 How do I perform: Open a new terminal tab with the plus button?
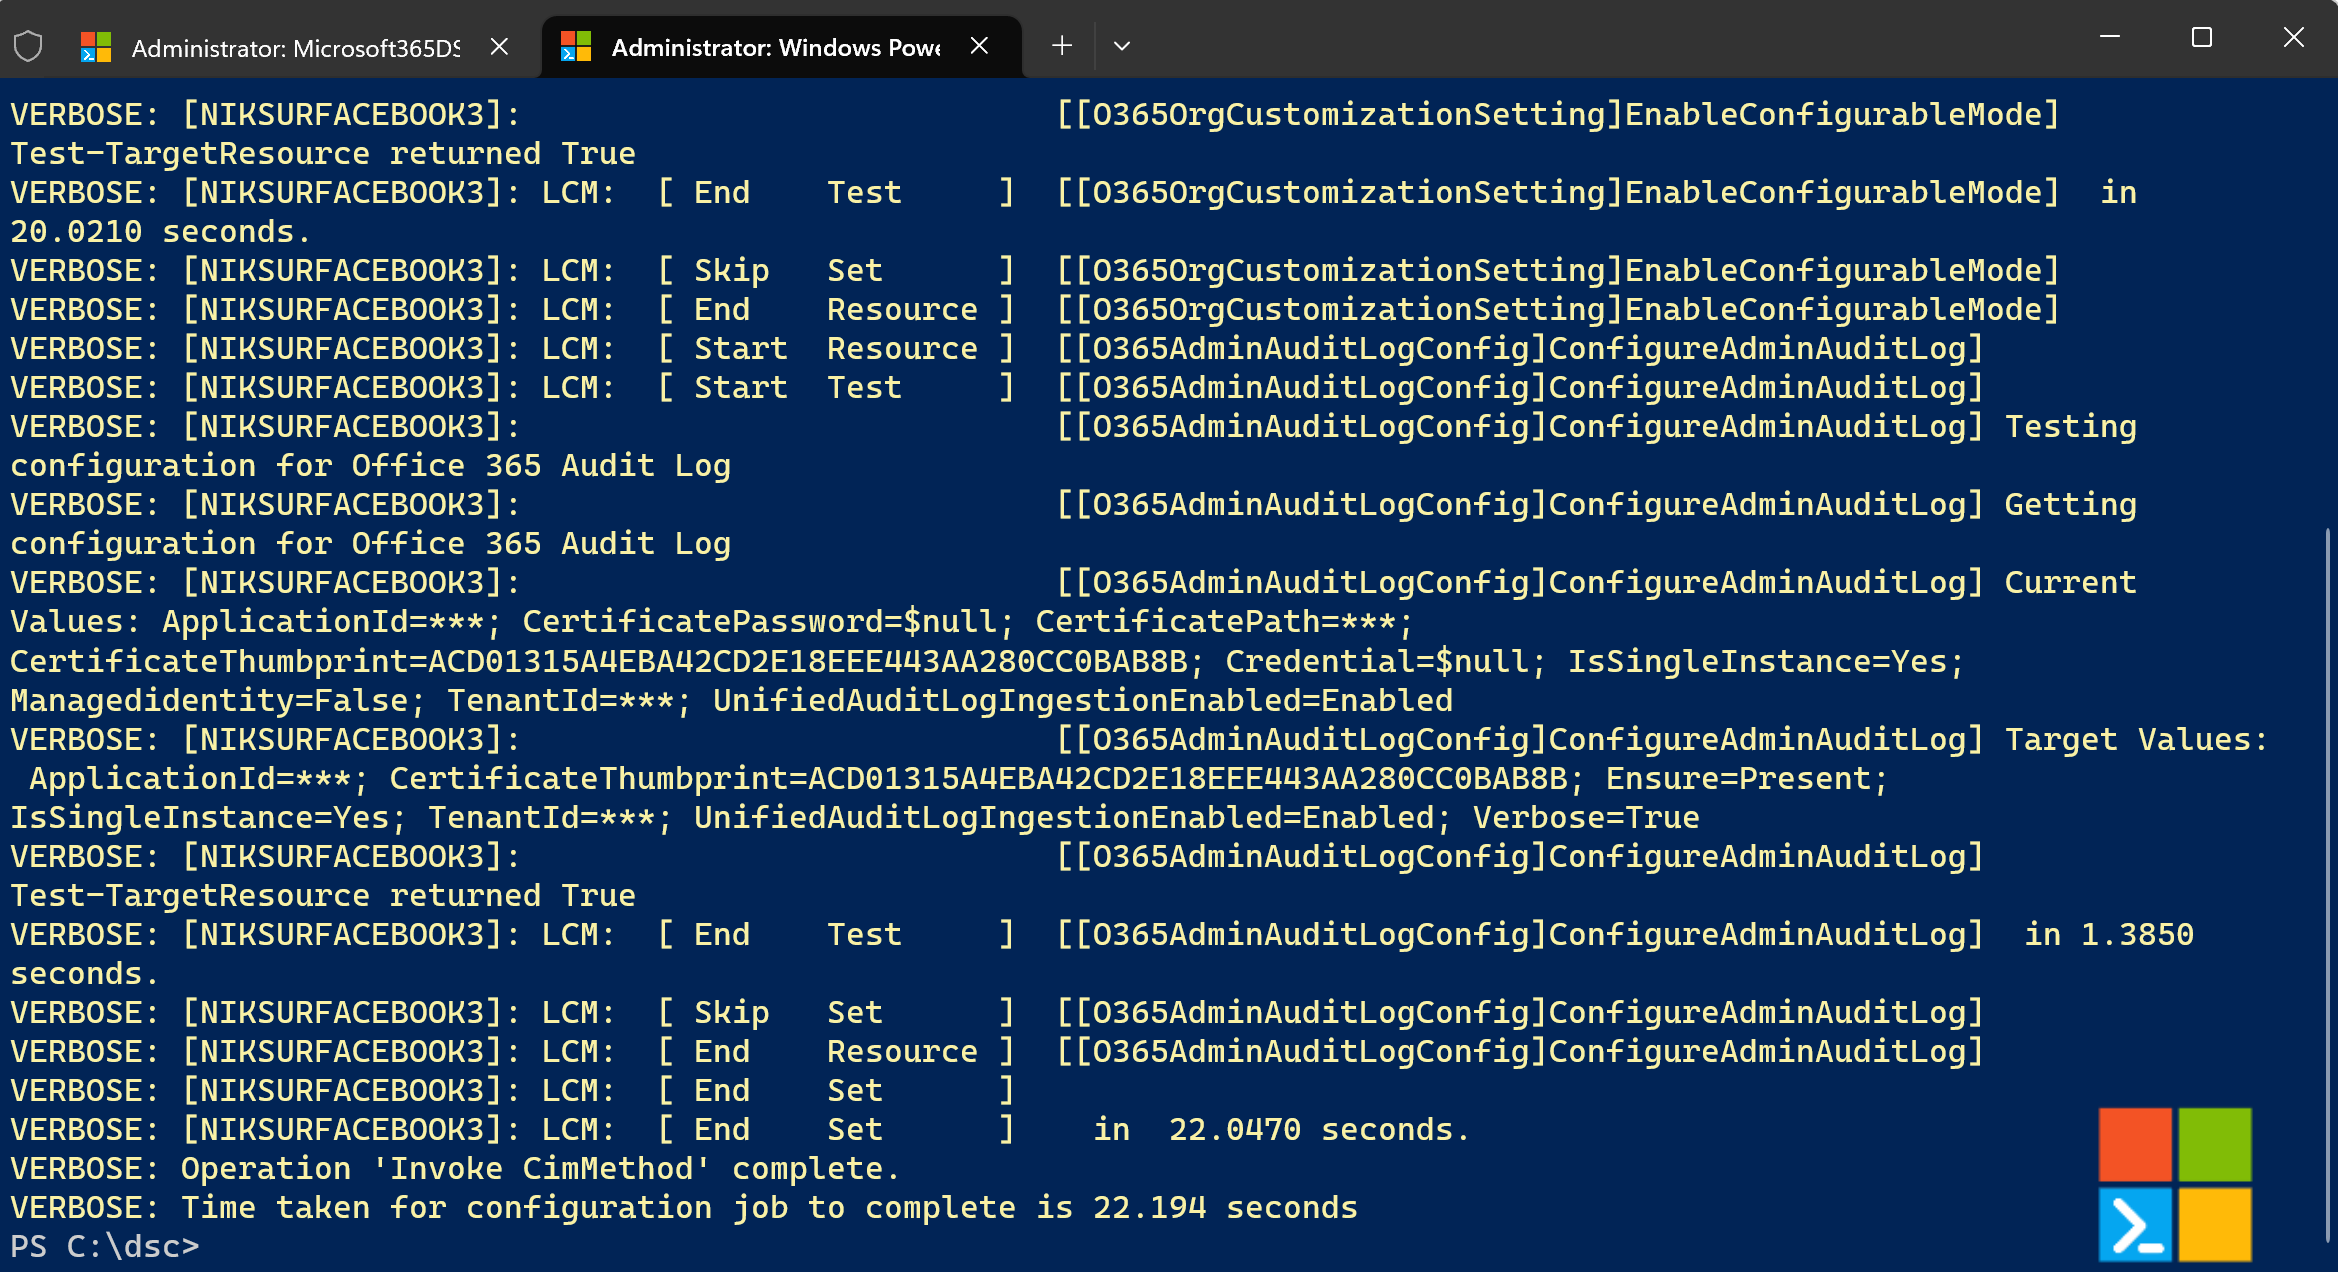[1062, 45]
